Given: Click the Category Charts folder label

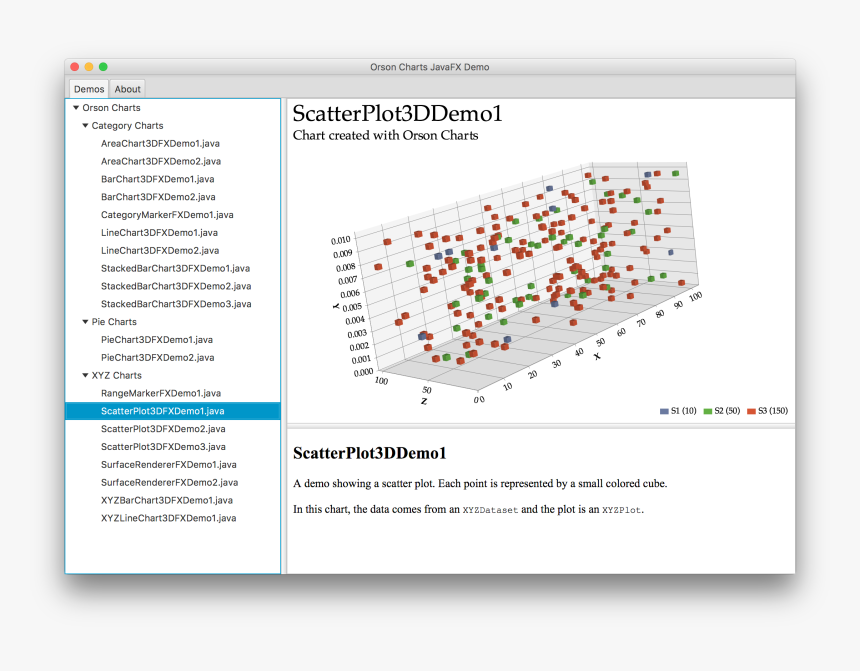Looking at the screenshot, I should coord(127,126).
